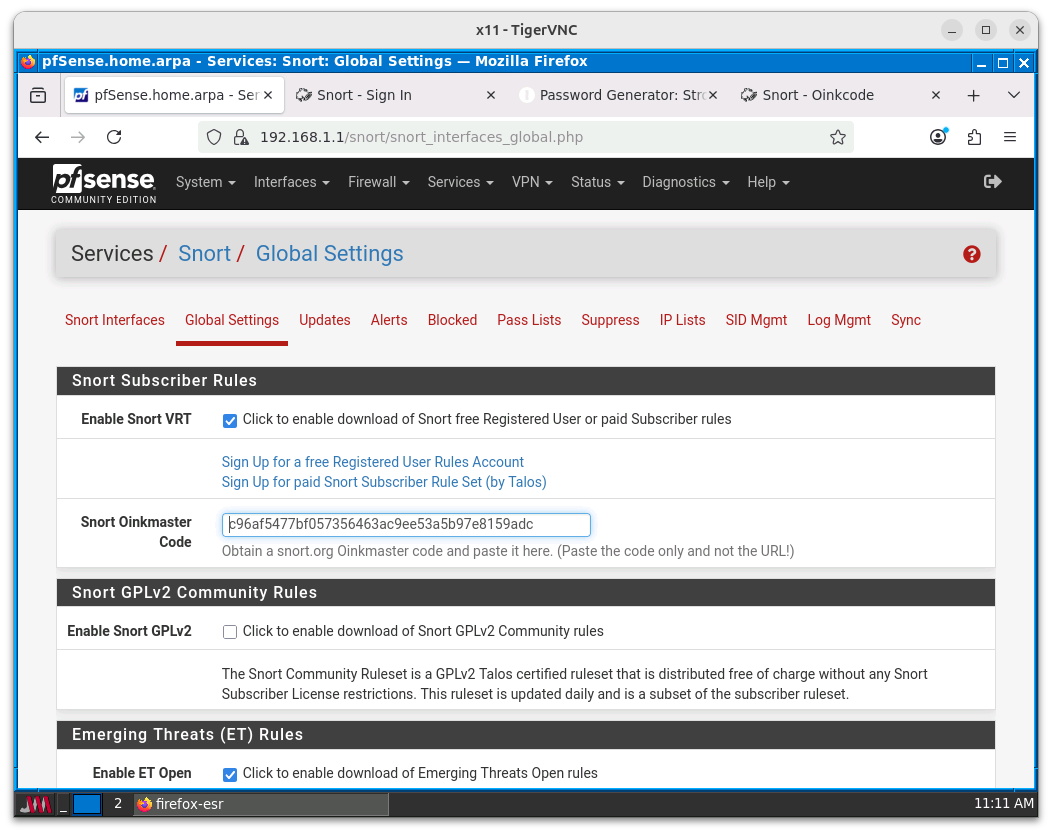Image resolution: width=1052 pixels, height=834 pixels.
Task: Click the forward navigation arrow
Action: pyautogui.click(x=78, y=138)
